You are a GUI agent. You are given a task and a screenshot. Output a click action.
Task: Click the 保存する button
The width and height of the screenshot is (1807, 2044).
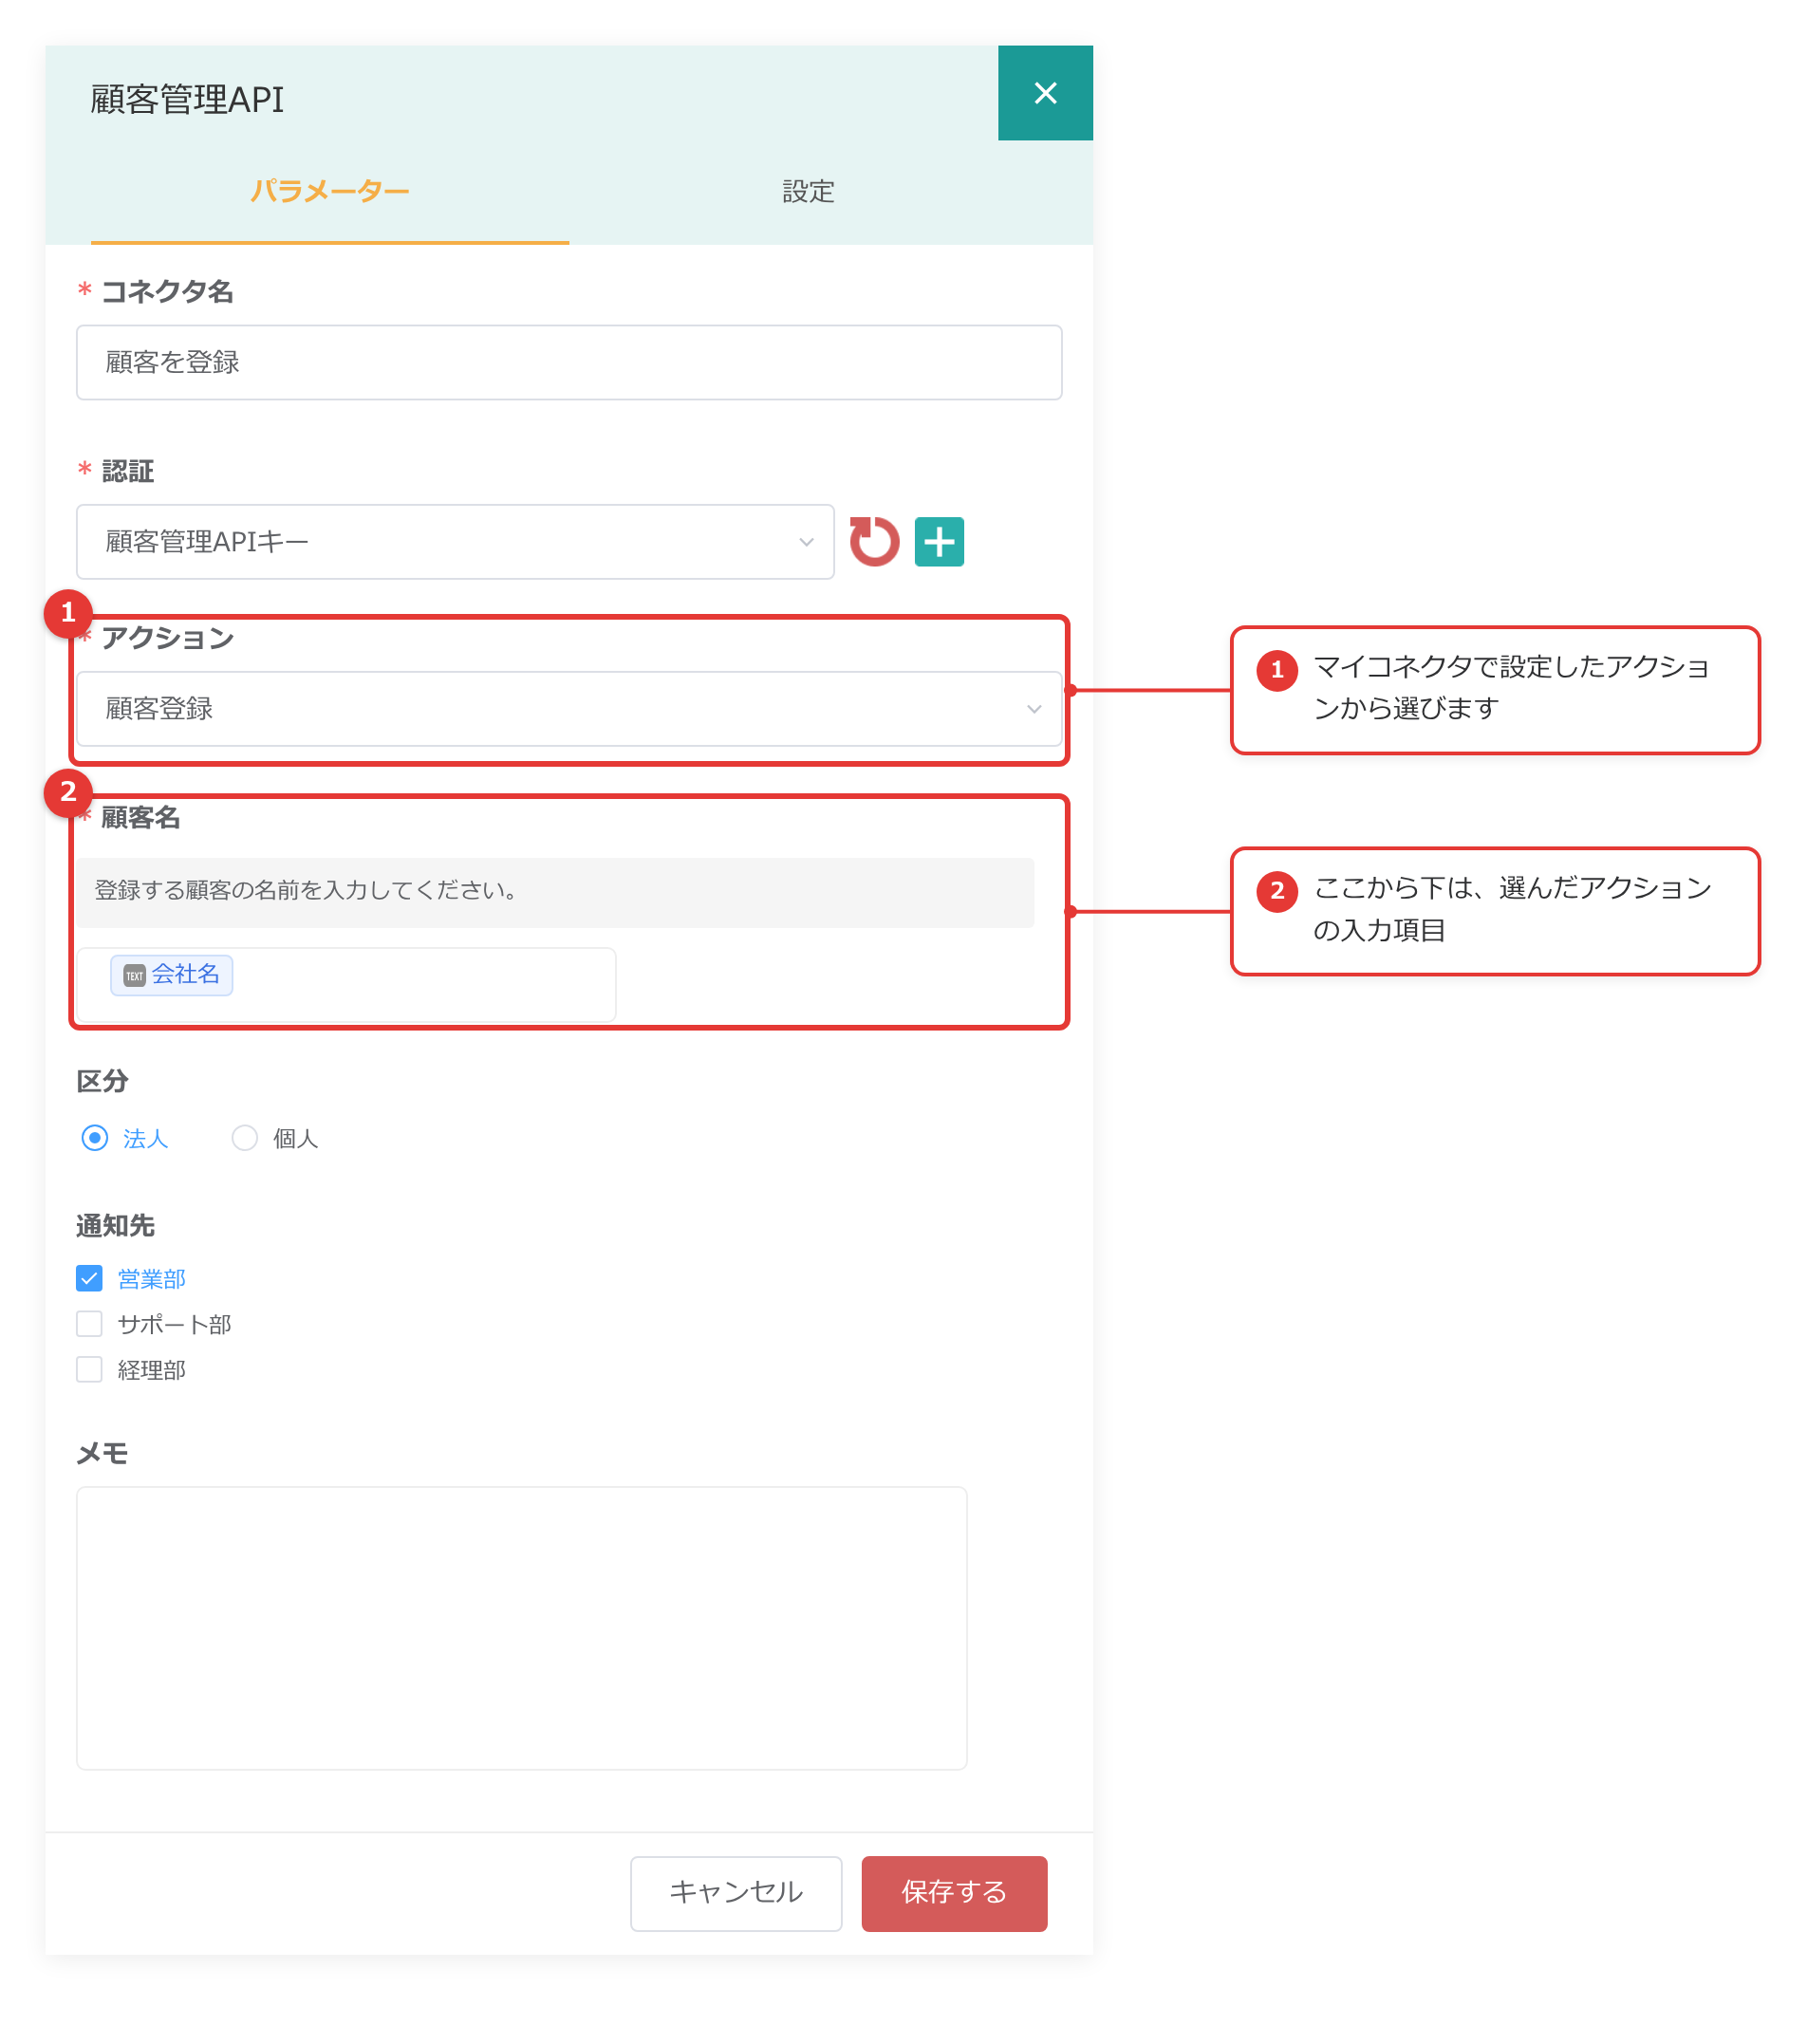(x=954, y=1893)
